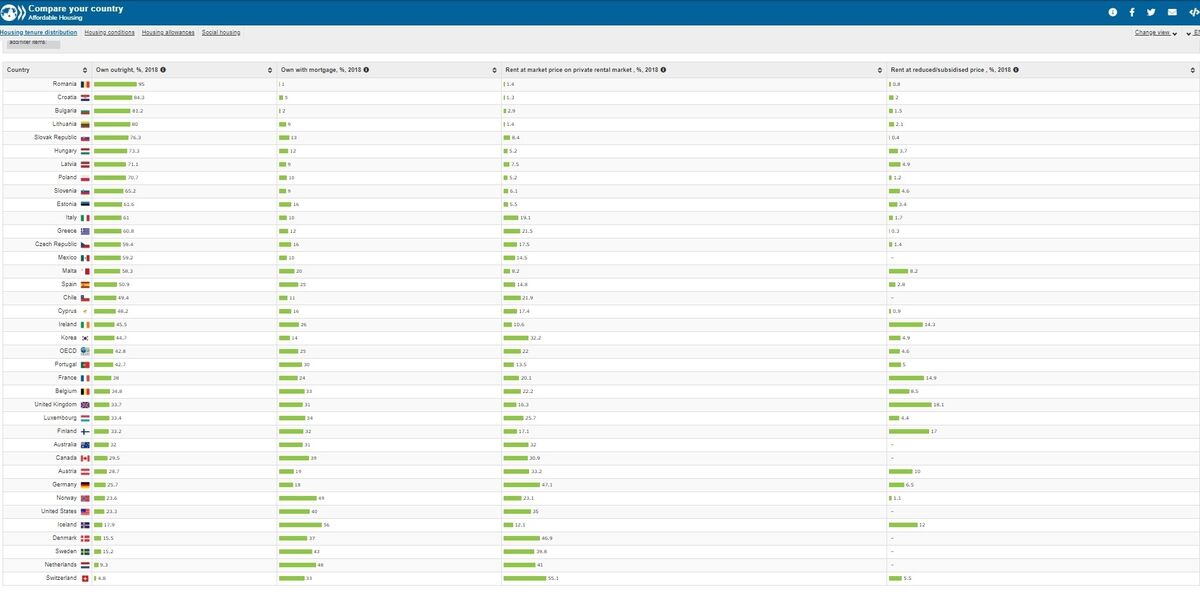Show info for Own with mortgage column

(366, 70)
